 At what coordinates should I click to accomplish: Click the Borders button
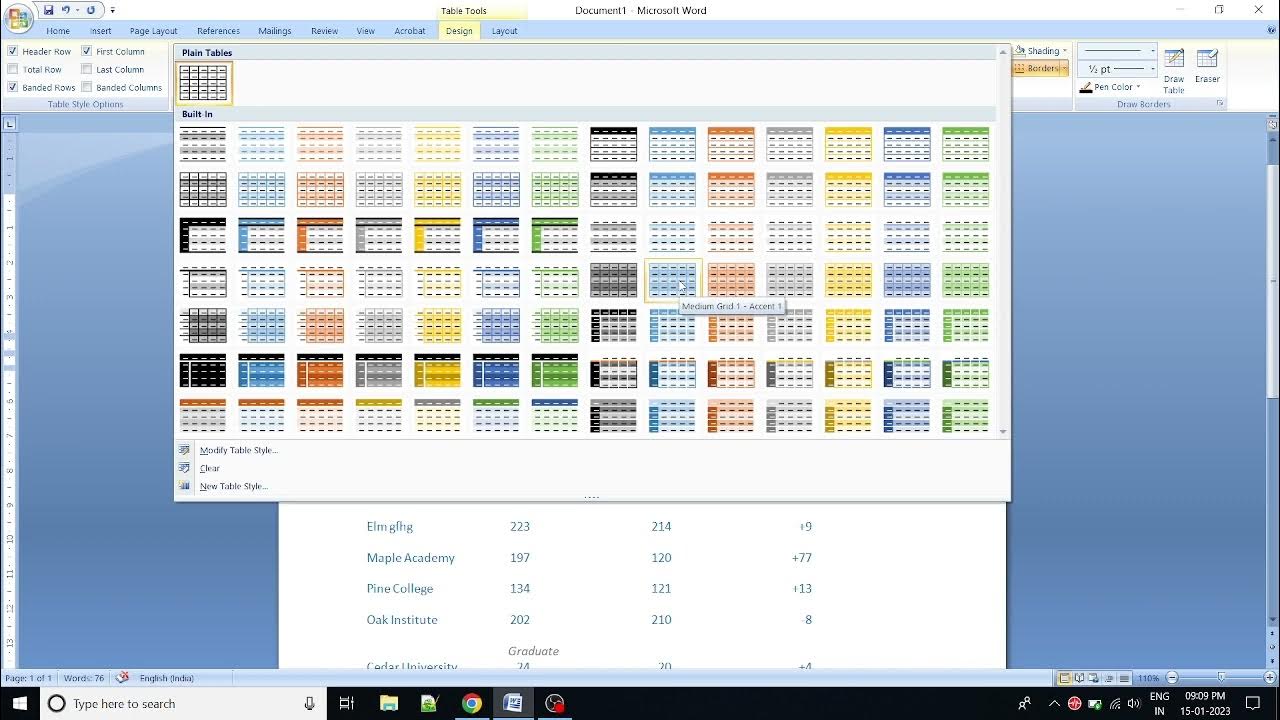[1036, 69]
